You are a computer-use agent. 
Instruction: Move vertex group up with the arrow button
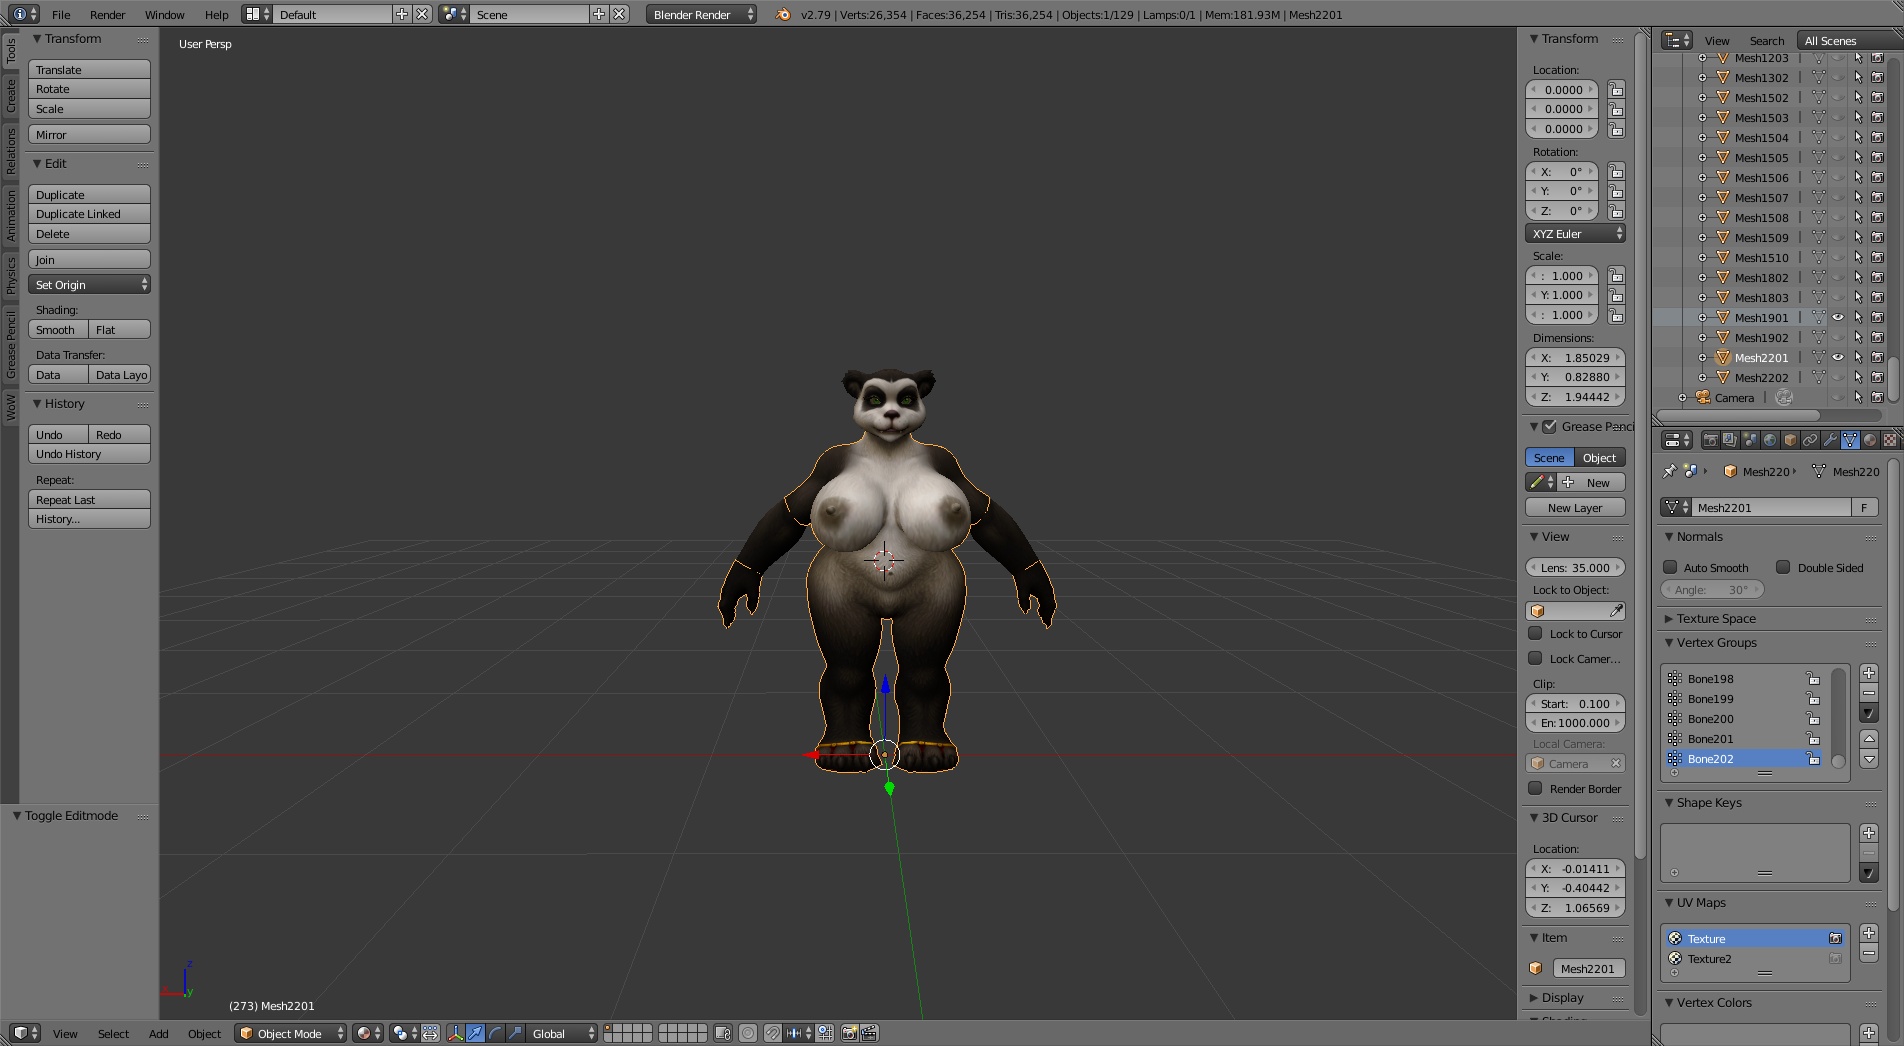(1869, 739)
